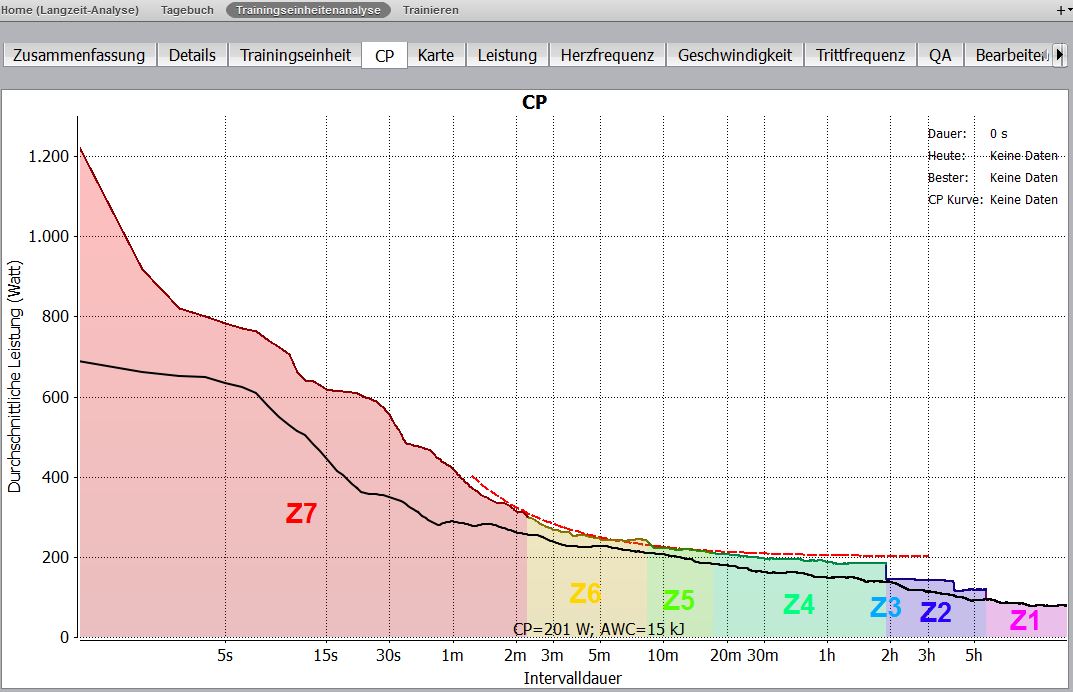
Task: Click the green Z4 zone label
Action: point(798,604)
